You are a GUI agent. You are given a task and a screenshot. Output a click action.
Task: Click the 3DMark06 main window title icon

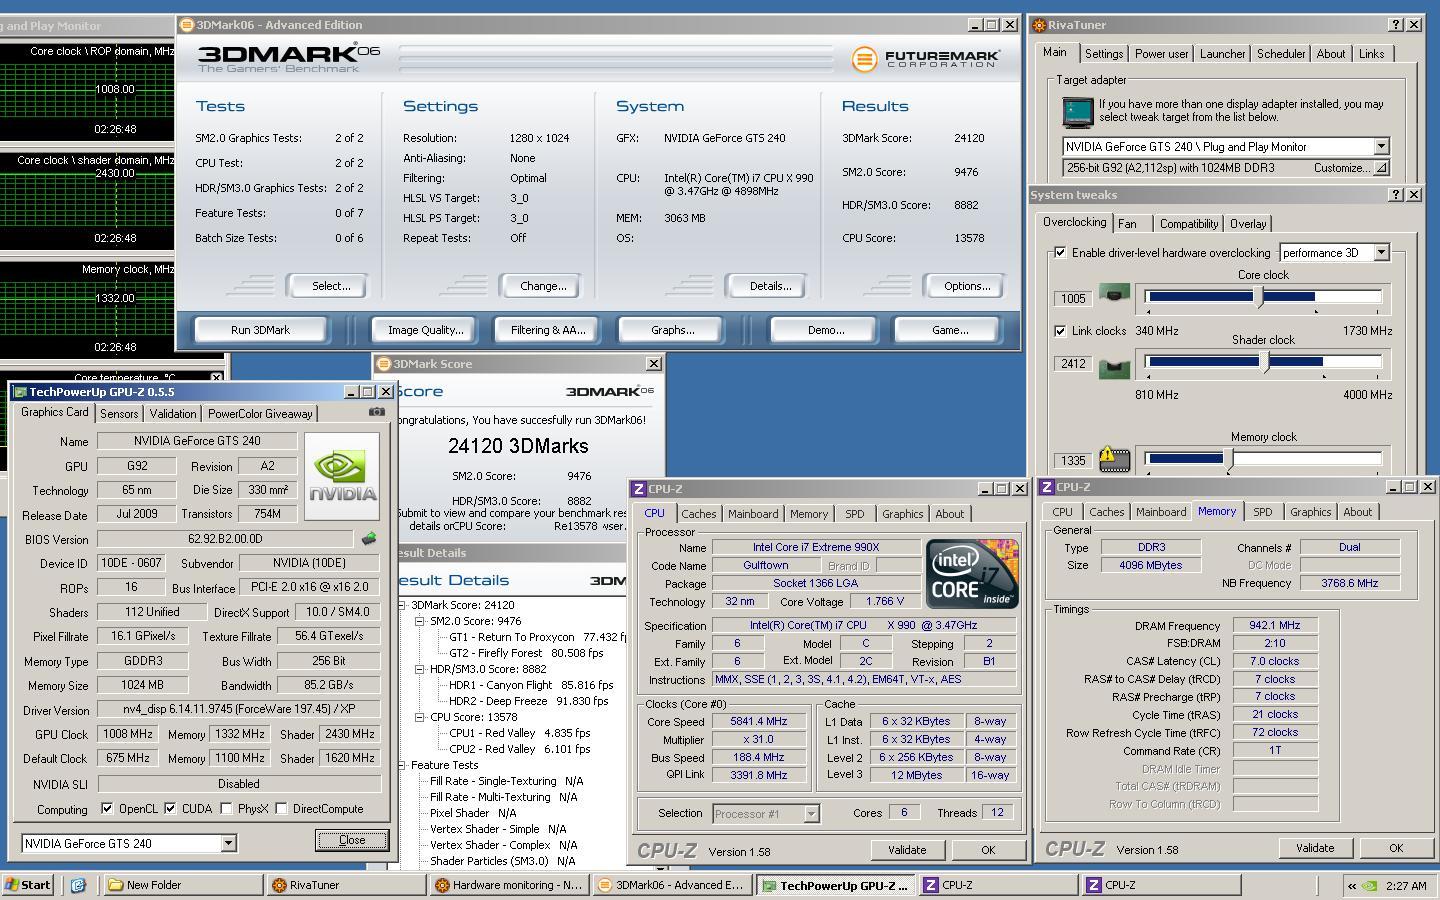coord(187,25)
